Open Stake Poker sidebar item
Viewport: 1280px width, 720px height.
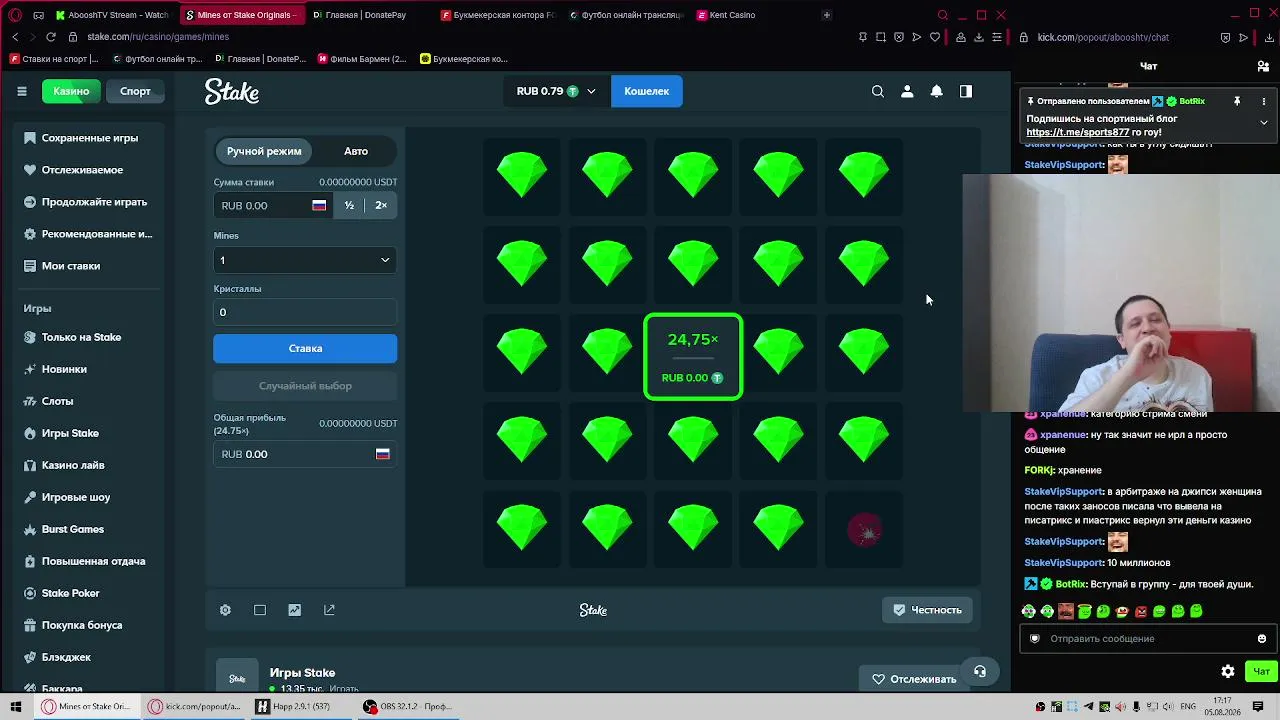tap(70, 593)
